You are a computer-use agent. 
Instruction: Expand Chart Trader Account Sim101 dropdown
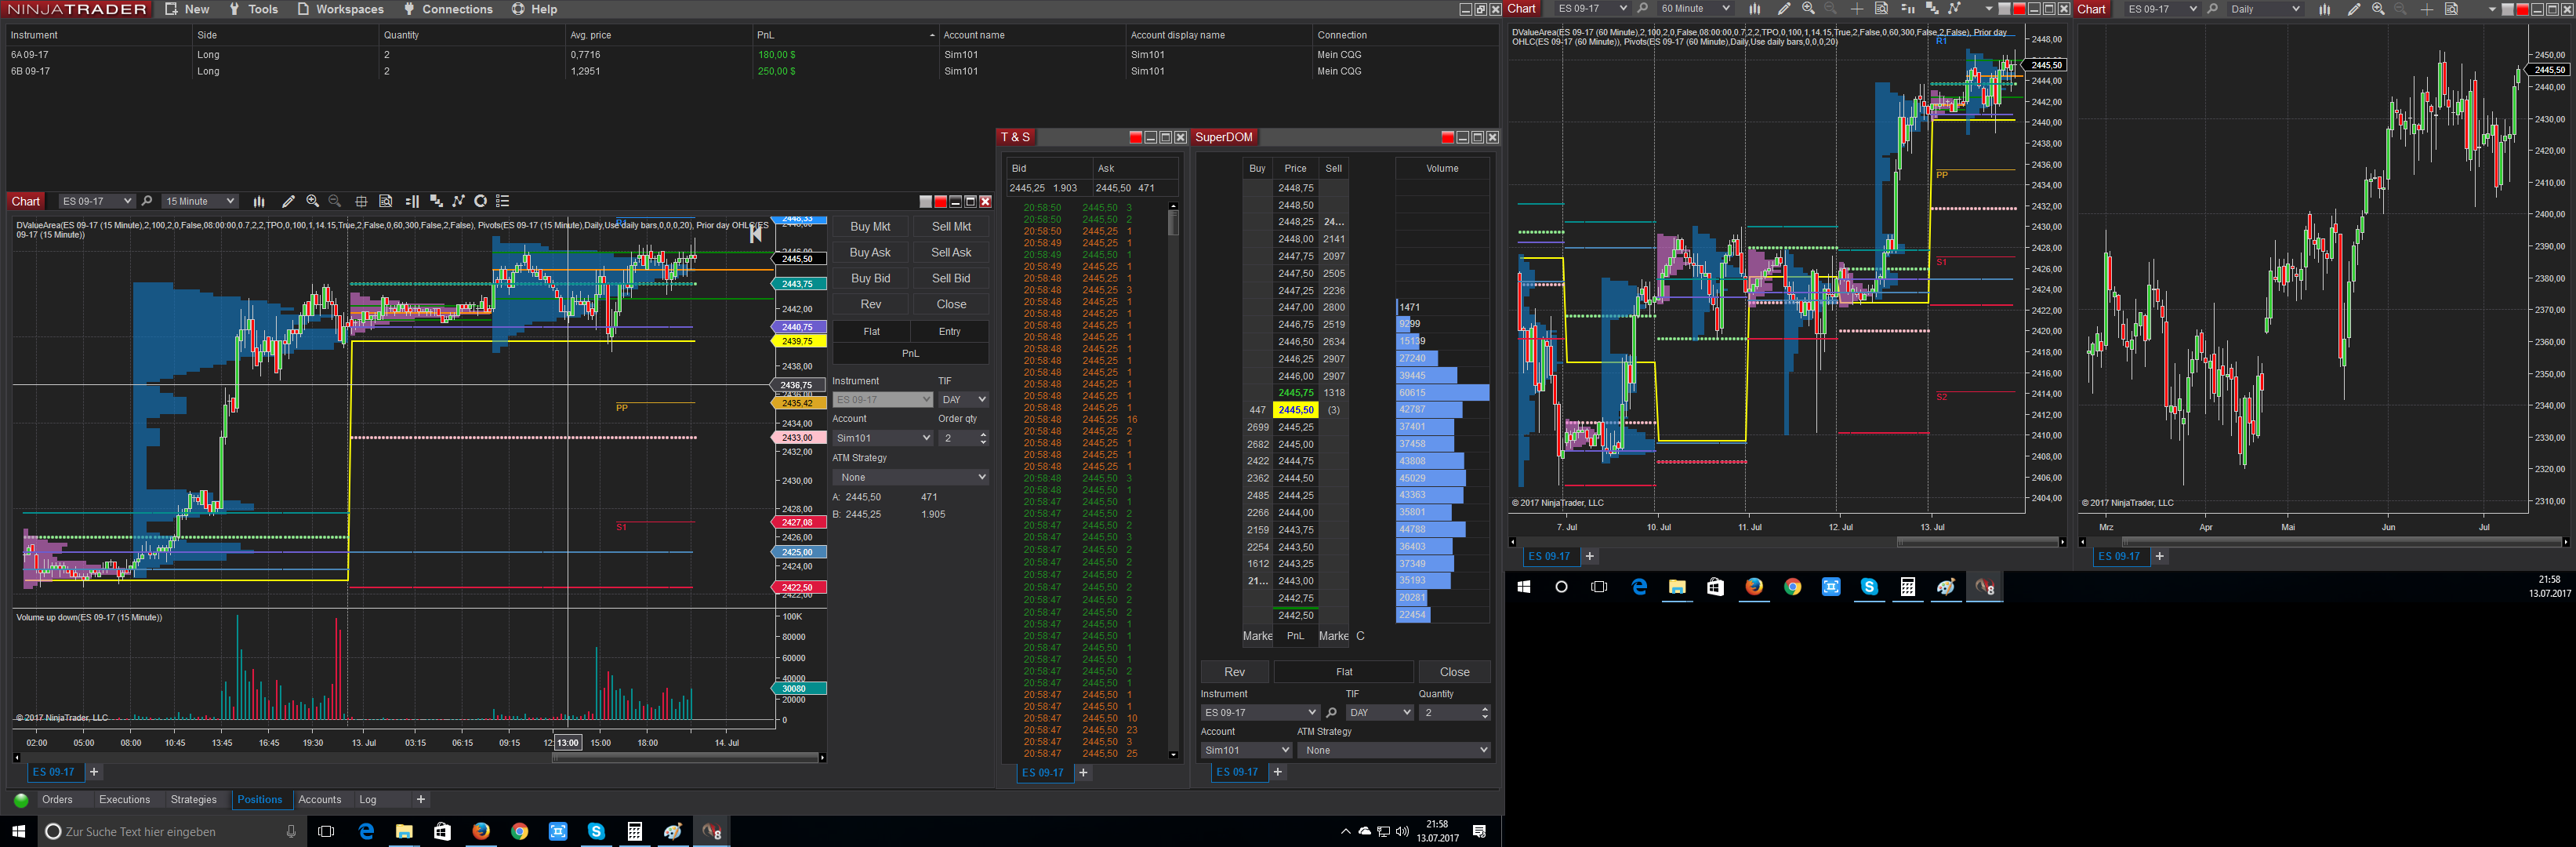coord(883,438)
